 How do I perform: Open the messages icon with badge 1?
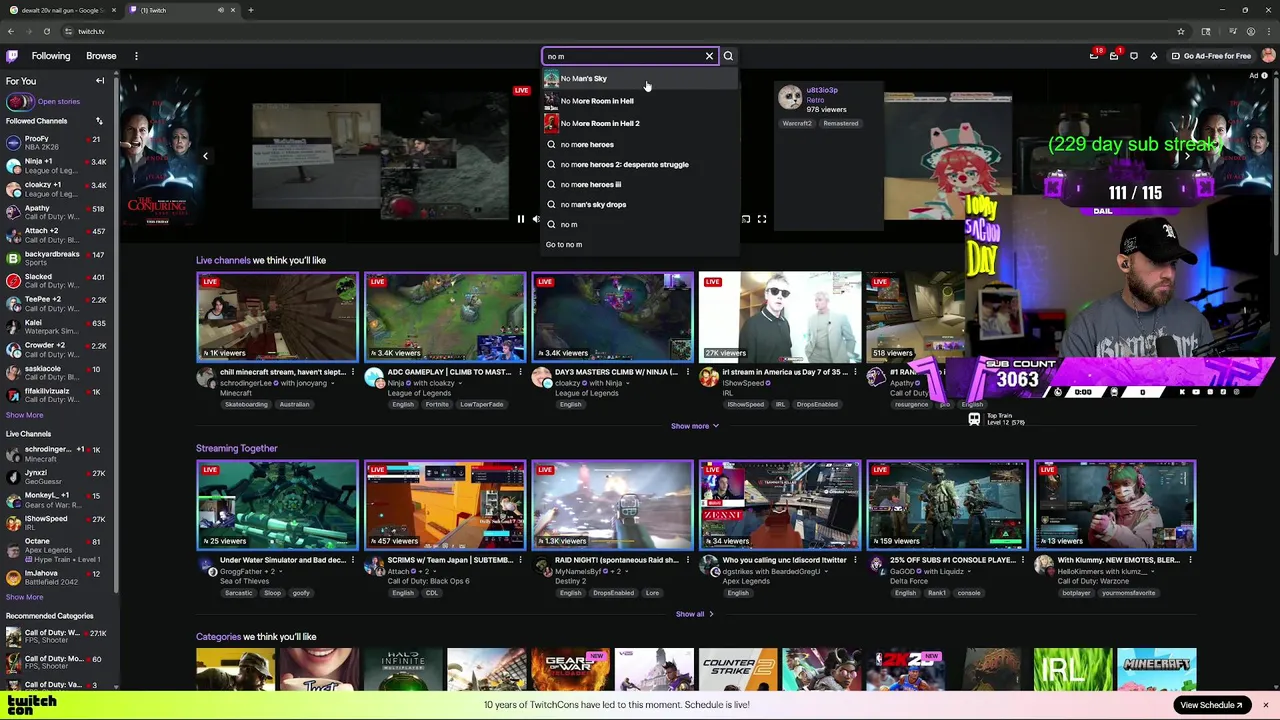pyautogui.click(x=1114, y=56)
